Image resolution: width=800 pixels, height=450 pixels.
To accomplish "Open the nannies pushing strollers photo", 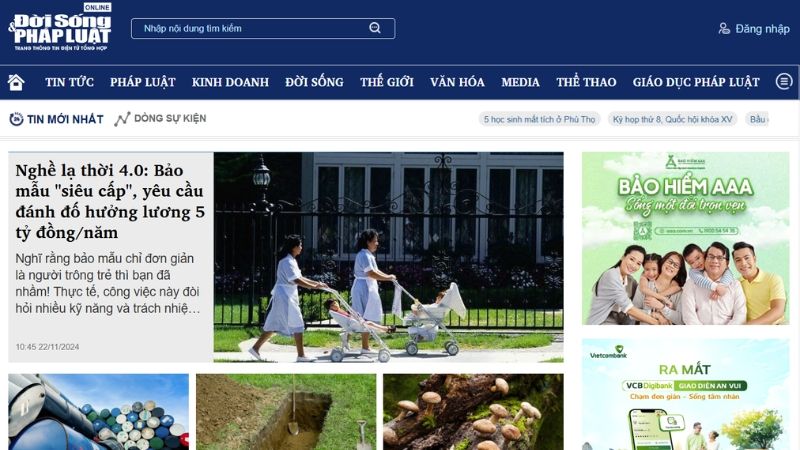I will 389,257.
